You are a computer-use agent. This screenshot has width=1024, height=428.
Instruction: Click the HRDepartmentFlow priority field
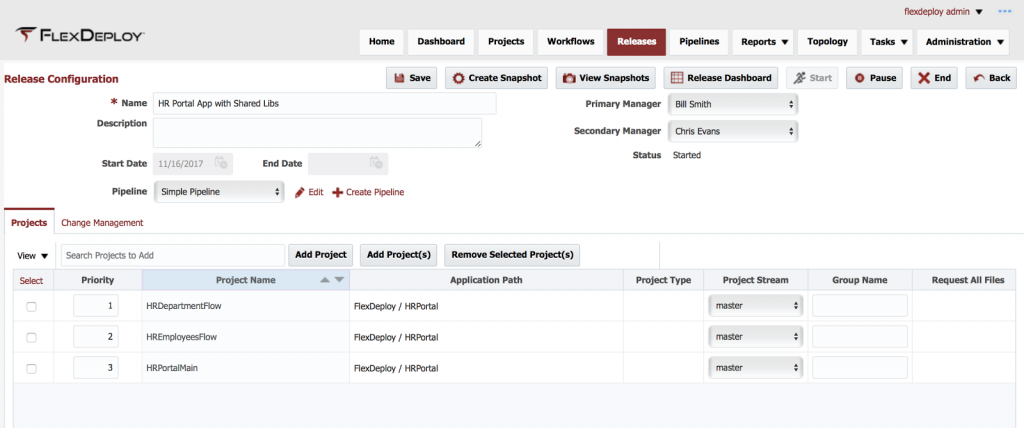pyautogui.click(x=96, y=305)
